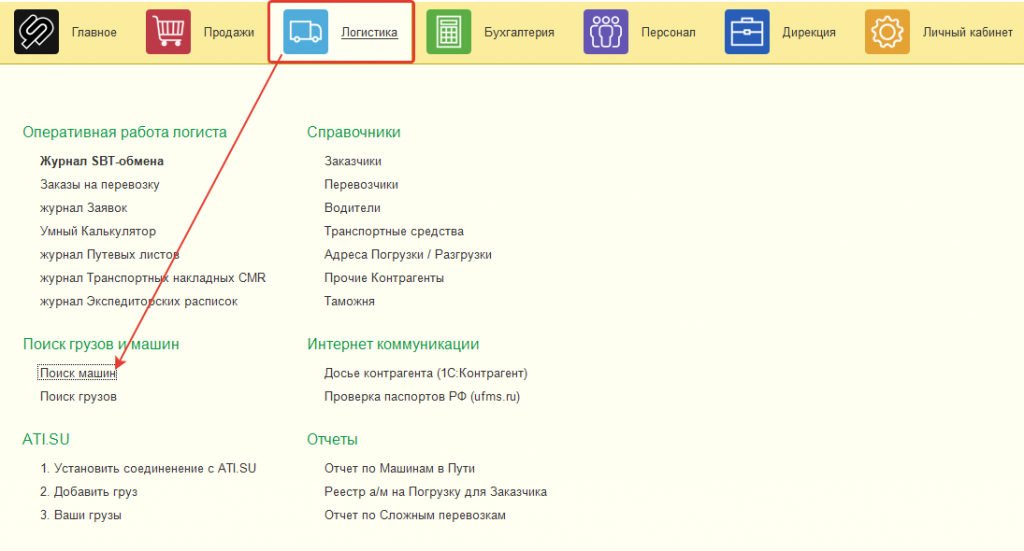This screenshot has height=551, width=1024.
Task: Open the Личный кабинет section label
Action: point(968,32)
